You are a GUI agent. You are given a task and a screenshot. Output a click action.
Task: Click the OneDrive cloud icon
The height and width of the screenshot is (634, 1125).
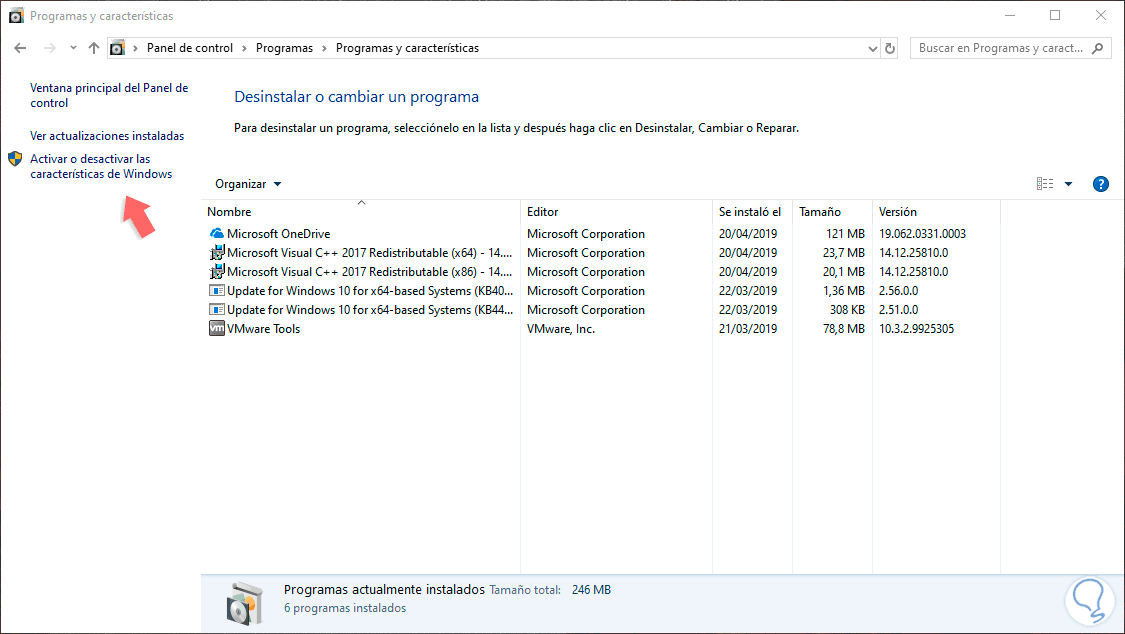(217, 233)
